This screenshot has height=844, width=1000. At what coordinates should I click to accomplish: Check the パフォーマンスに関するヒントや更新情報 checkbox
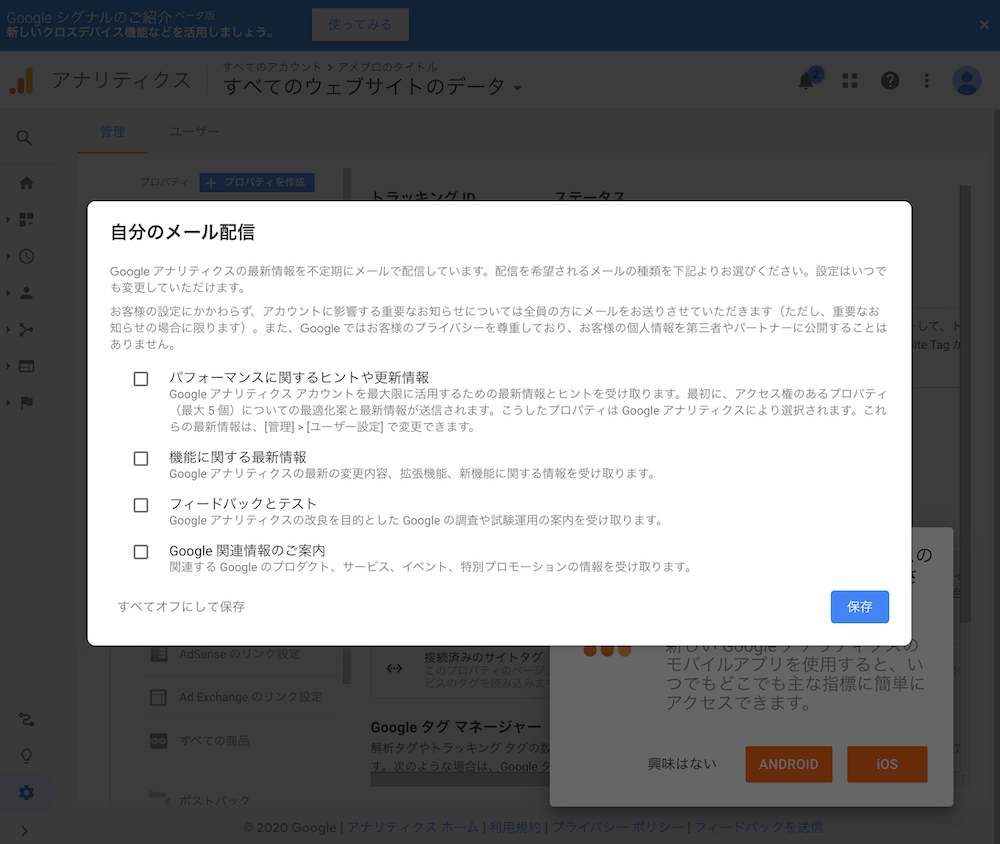click(141, 379)
